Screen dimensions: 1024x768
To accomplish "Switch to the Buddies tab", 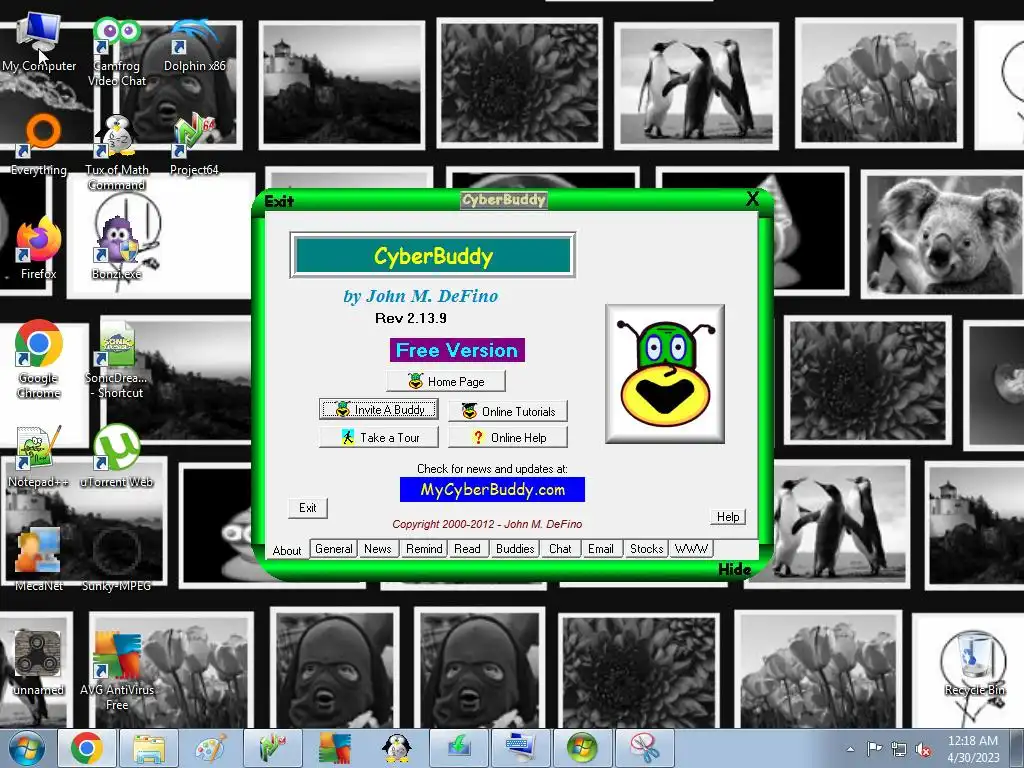I will click(x=515, y=549).
